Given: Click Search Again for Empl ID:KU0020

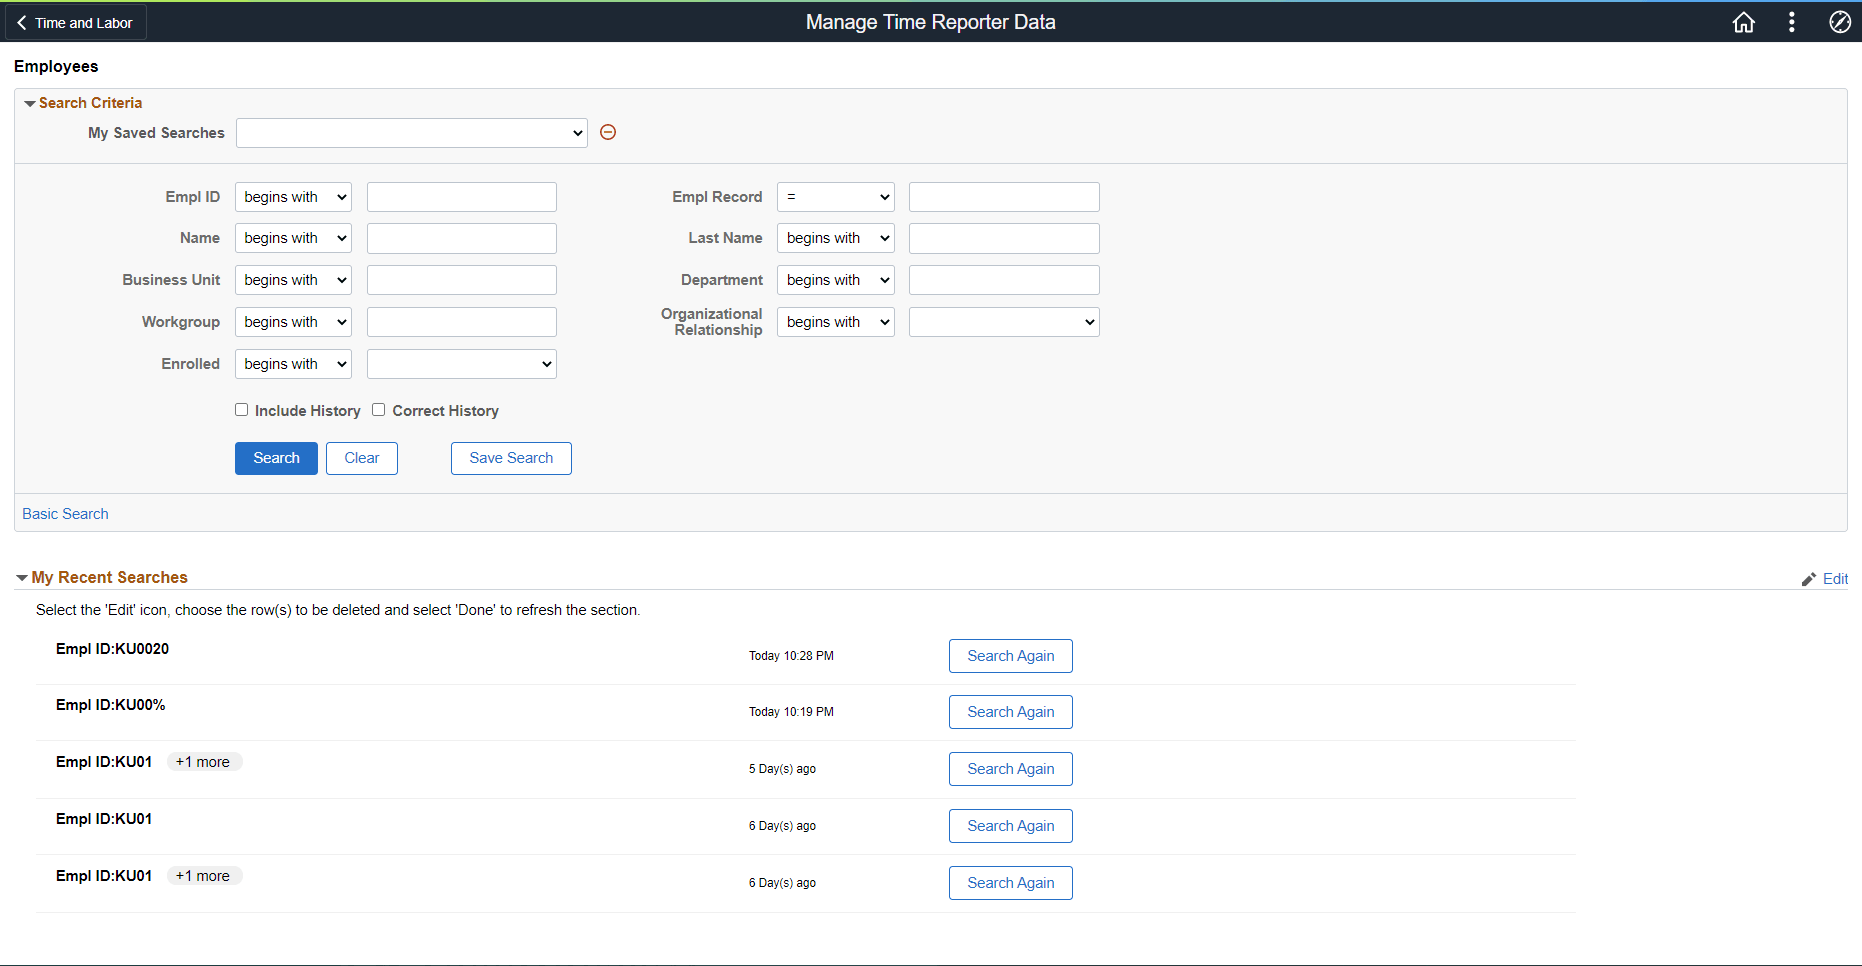Looking at the screenshot, I should coord(1010,655).
